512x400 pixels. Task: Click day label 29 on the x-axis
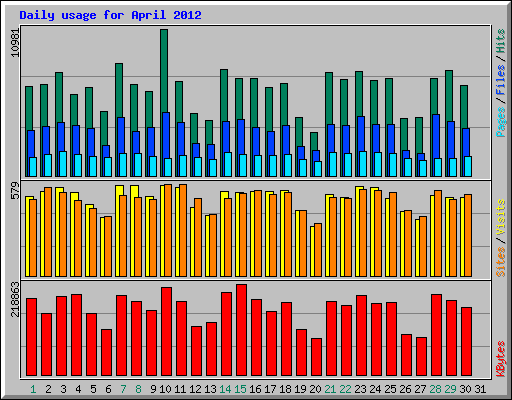point(450,389)
